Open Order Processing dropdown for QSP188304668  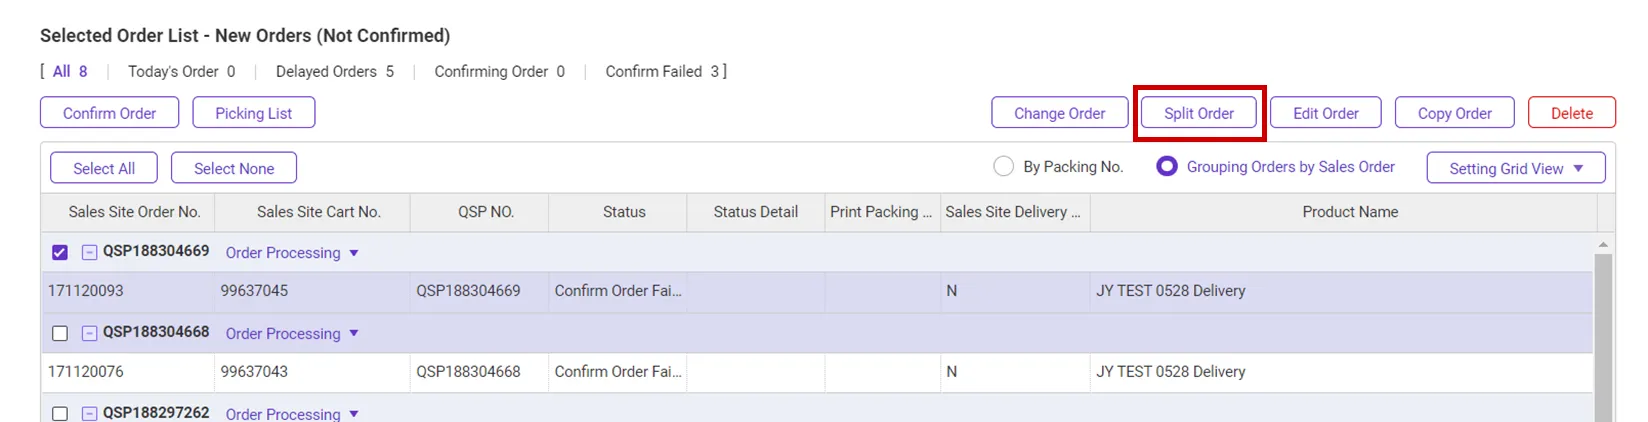[x=292, y=334]
